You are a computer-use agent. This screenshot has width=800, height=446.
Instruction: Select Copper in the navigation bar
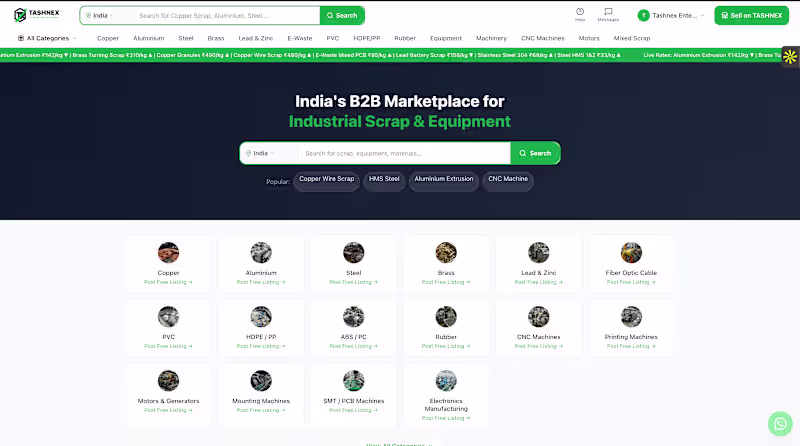(x=108, y=38)
